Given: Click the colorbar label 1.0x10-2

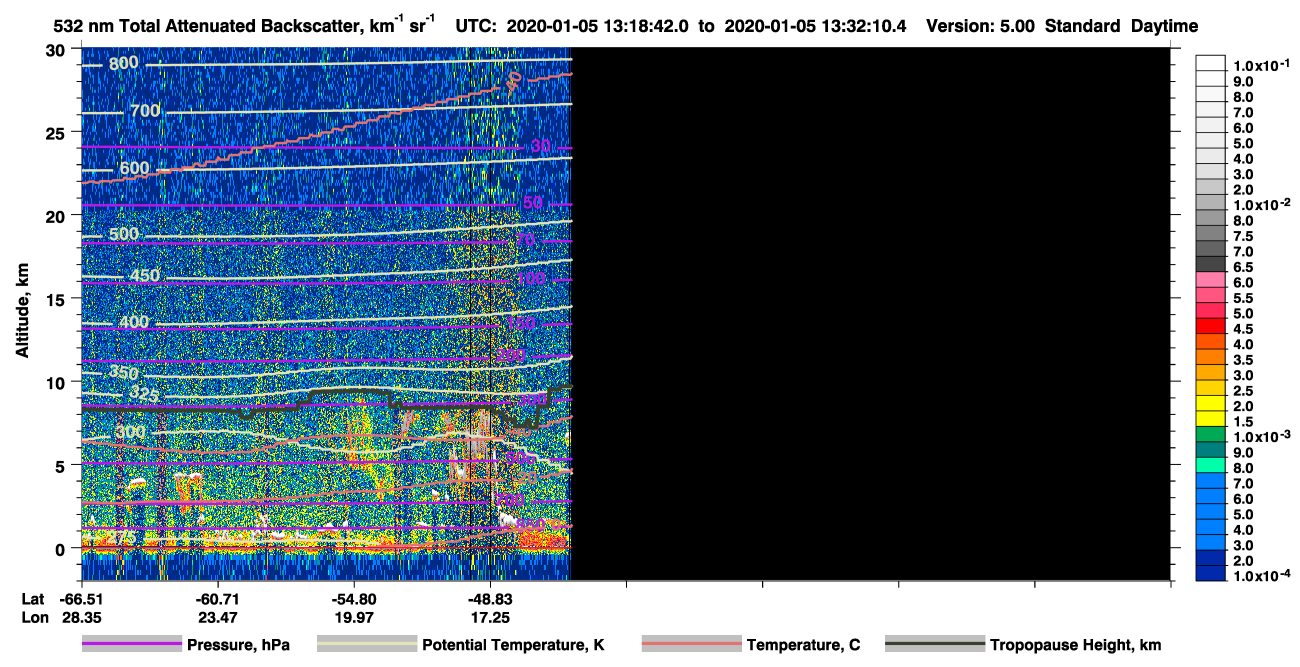Looking at the screenshot, I should click(x=1262, y=205).
